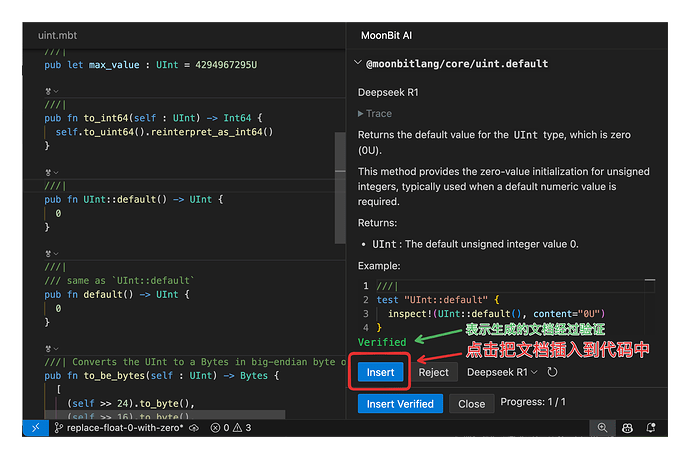Open the Deepseek R1 model dropdown
This screenshot has width=690, height=459.
tap(502, 372)
